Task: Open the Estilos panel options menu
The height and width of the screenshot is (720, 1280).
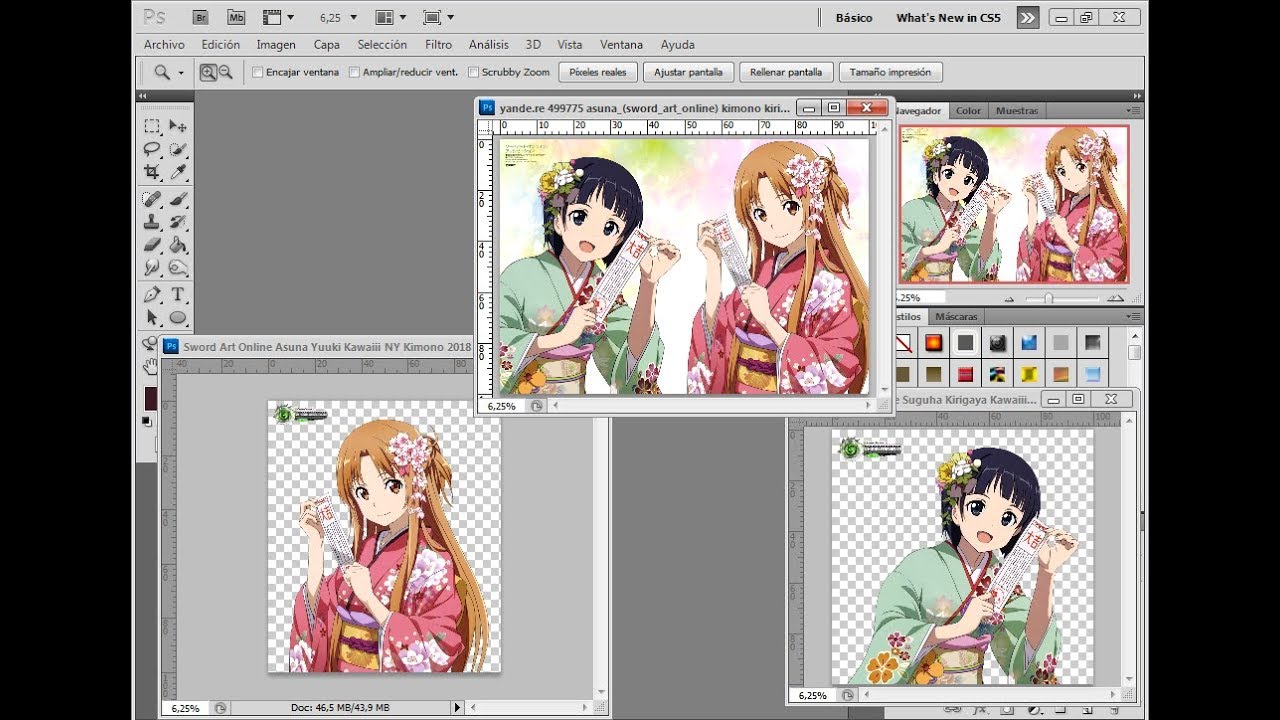Action: pyautogui.click(x=1133, y=316)
